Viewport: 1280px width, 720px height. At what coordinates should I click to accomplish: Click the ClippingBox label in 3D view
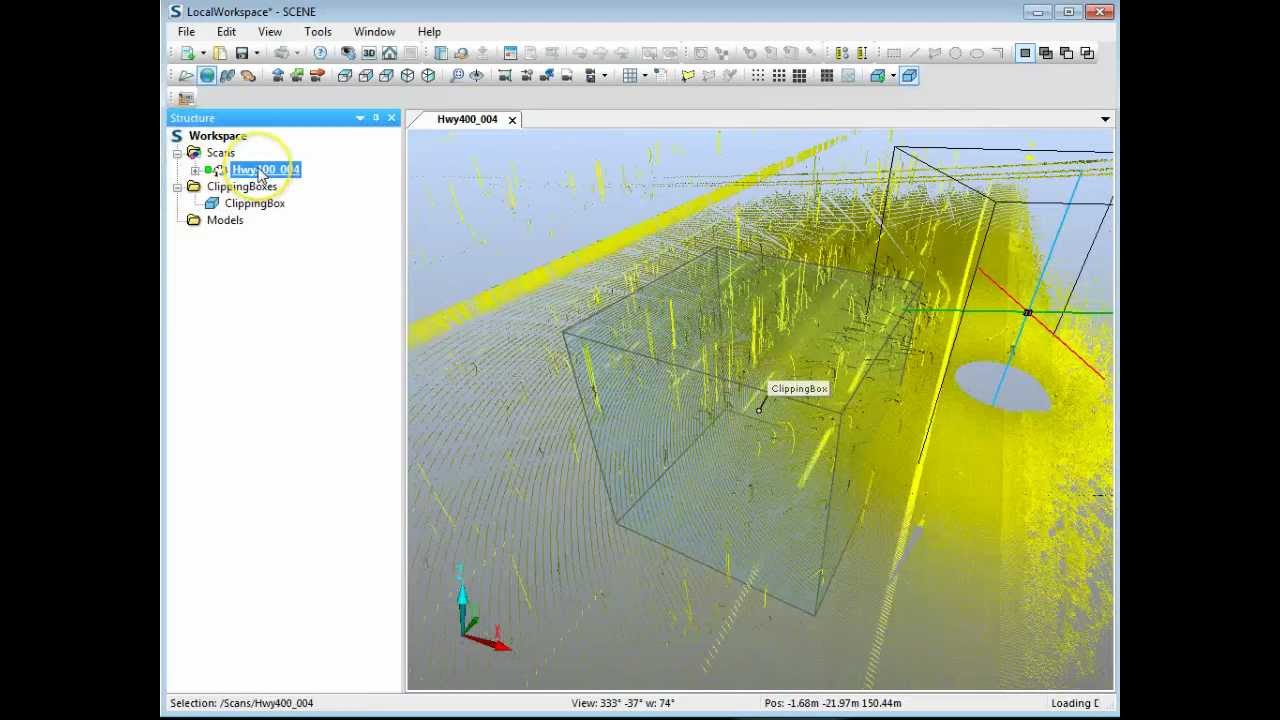pos(799,389)
